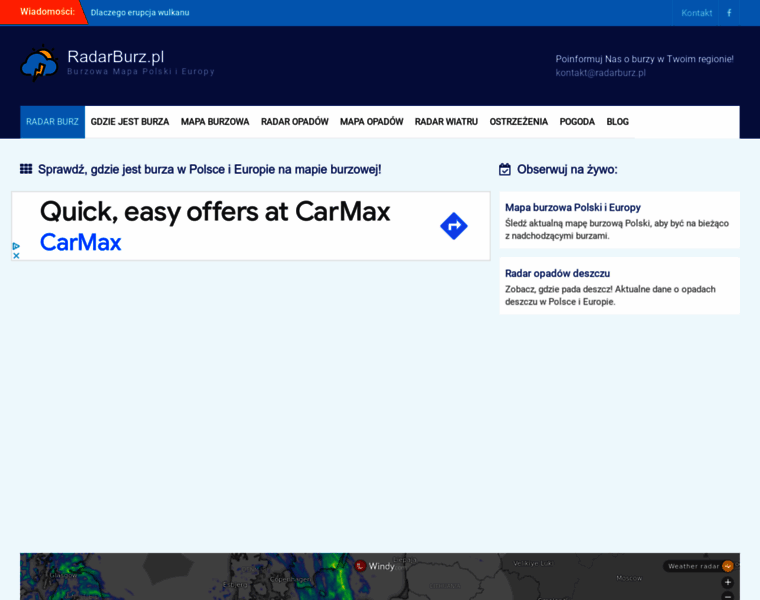Zoom in the map with plus button
This screenshot has height=600, width=760.
click(x=728, y=583)
